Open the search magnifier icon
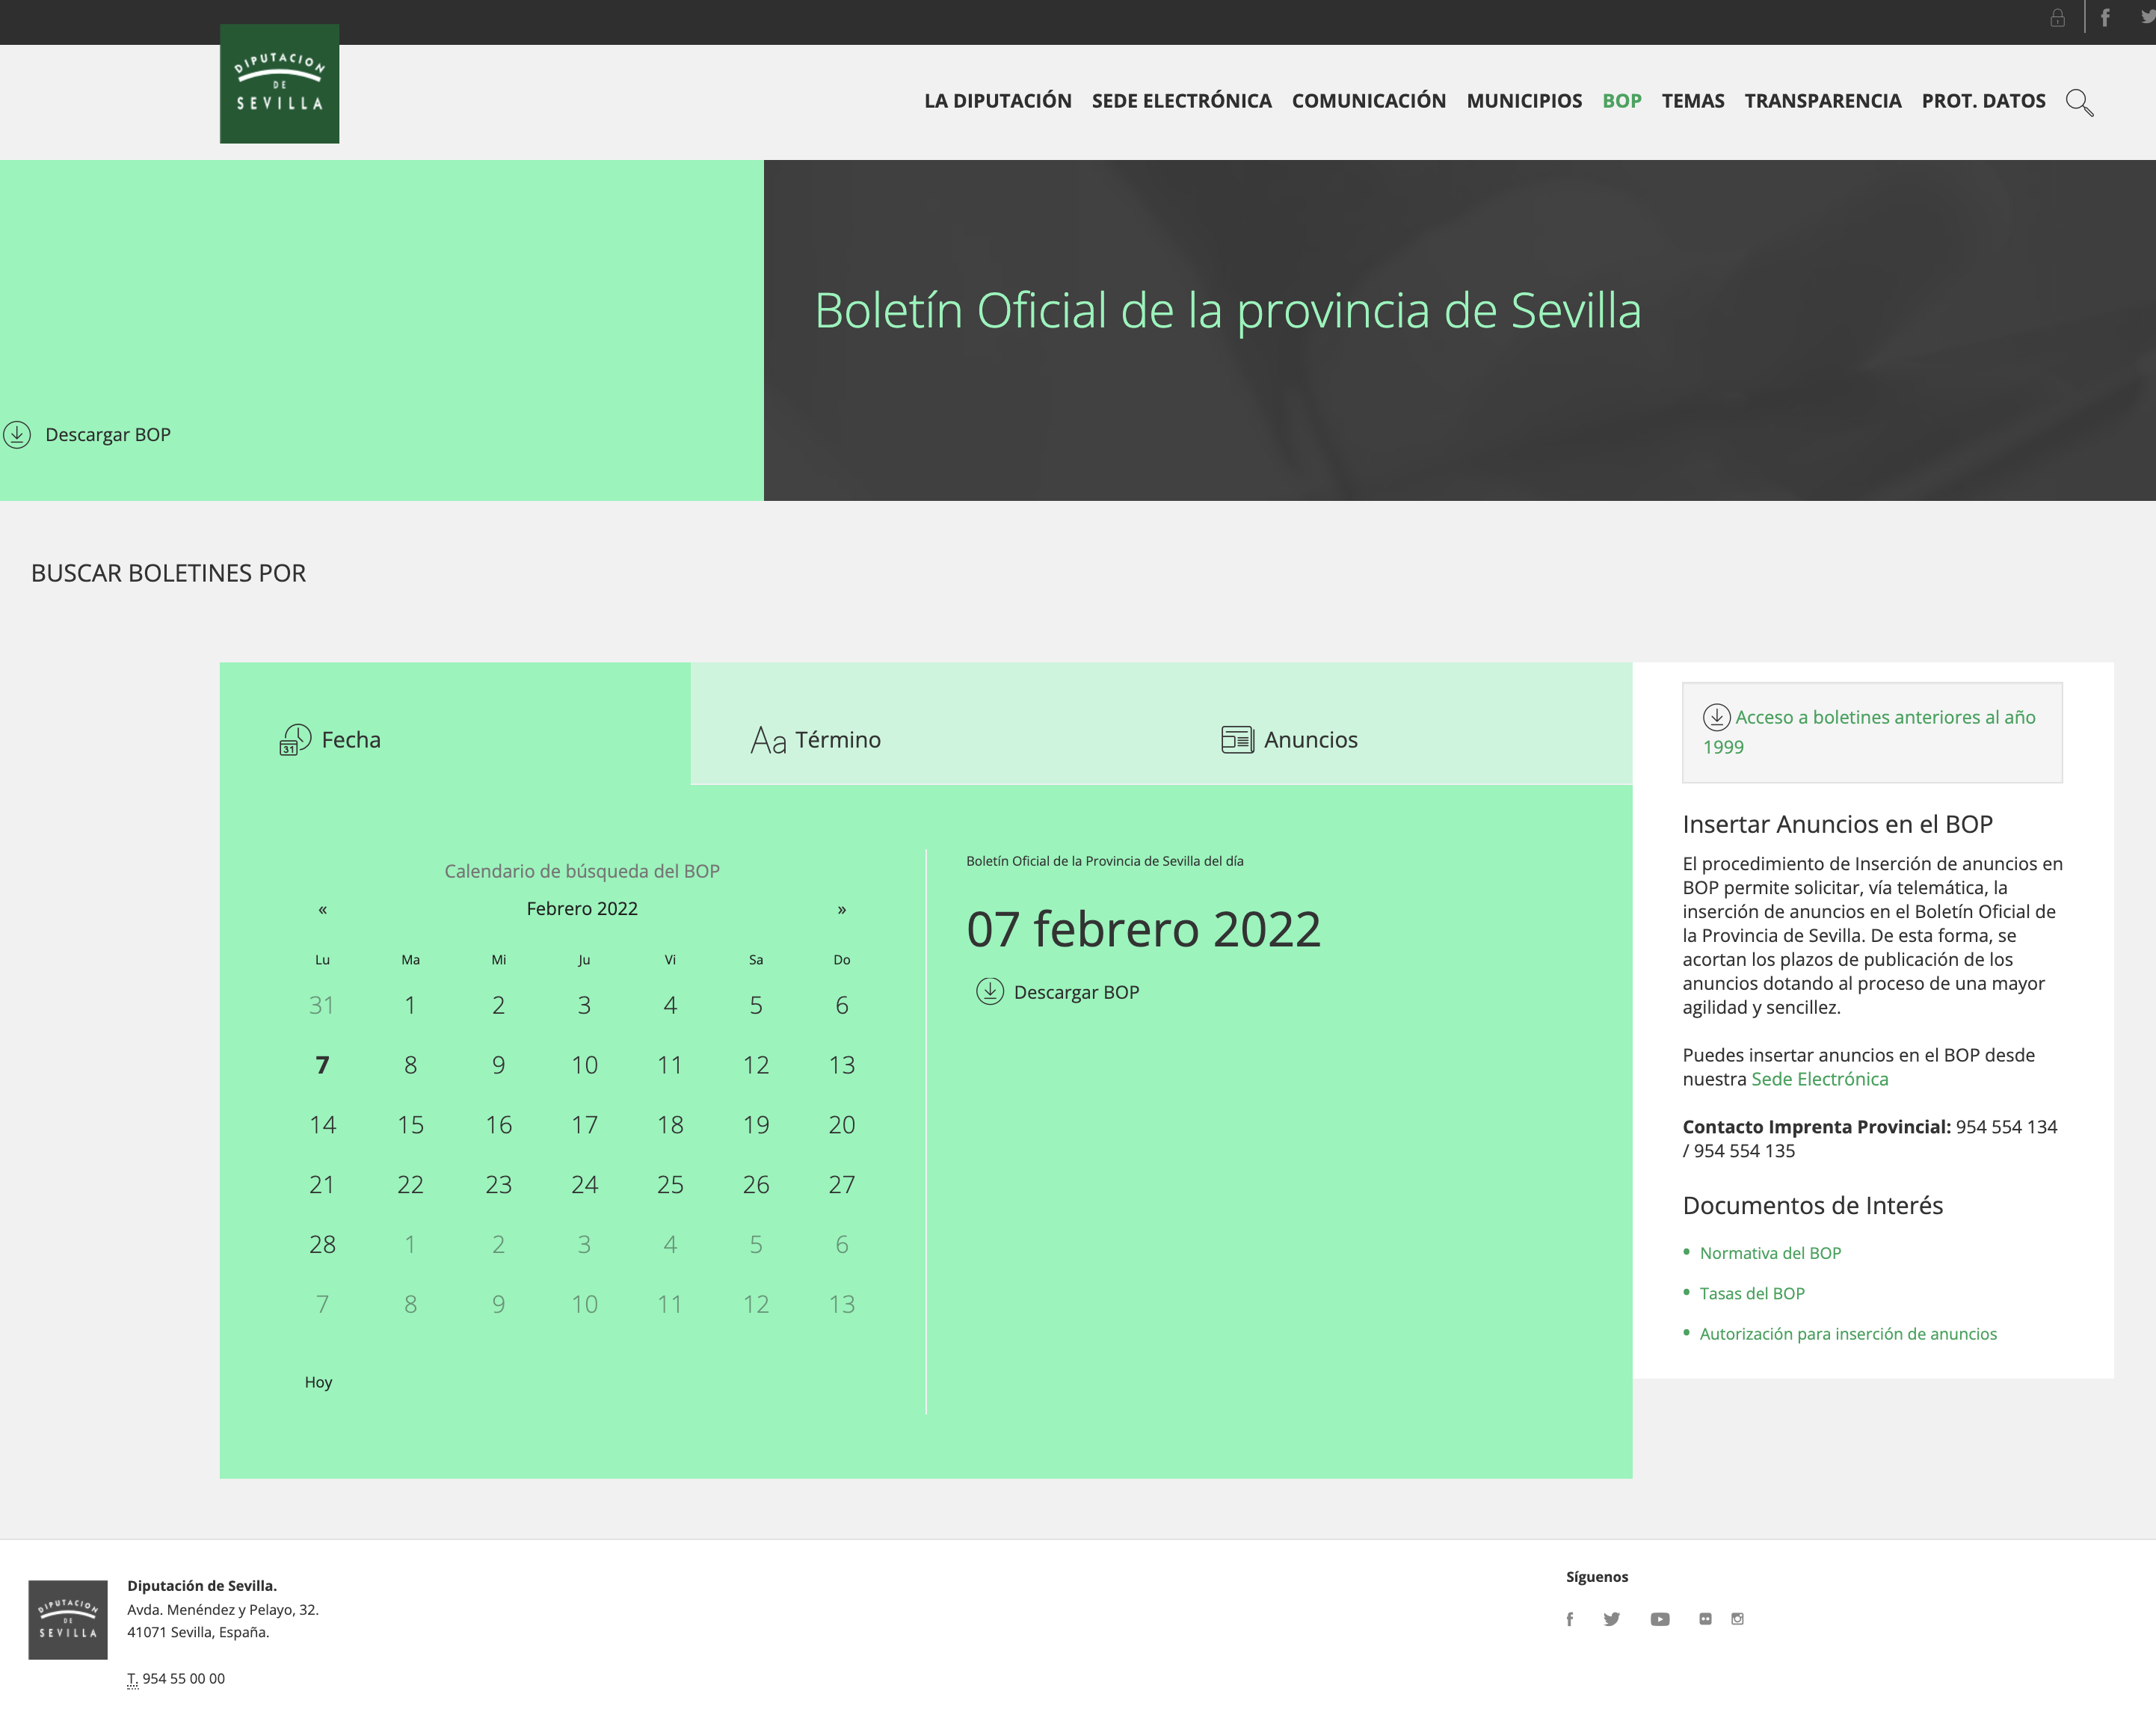Image resolution: width=2156 pixels, height=1712 pixels. tap(2081, 102)
